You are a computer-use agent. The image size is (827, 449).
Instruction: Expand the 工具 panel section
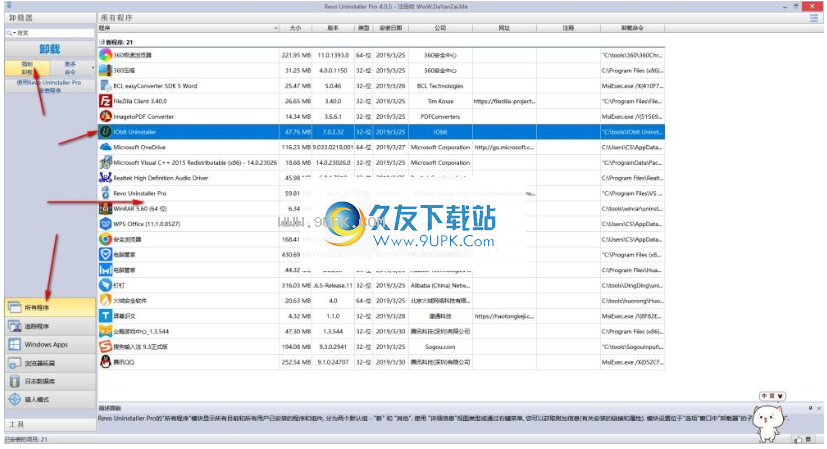coord(51,424)
